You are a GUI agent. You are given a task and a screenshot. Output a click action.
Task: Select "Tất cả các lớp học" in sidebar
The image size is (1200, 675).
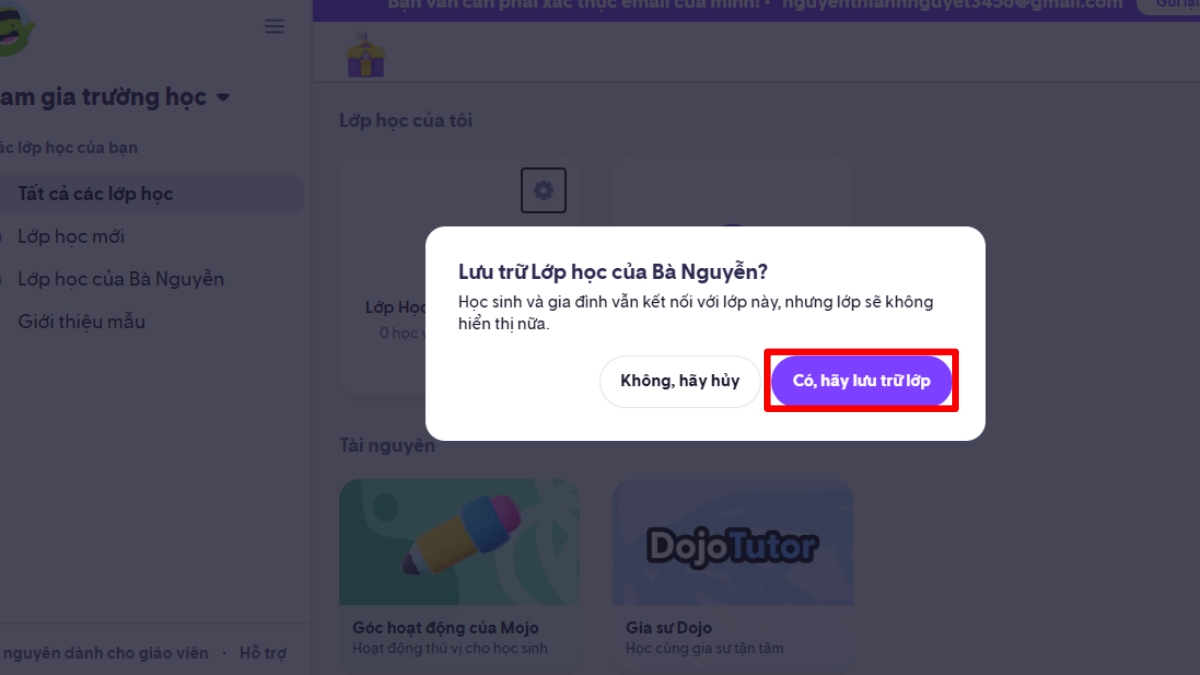[x=151, y=194]
